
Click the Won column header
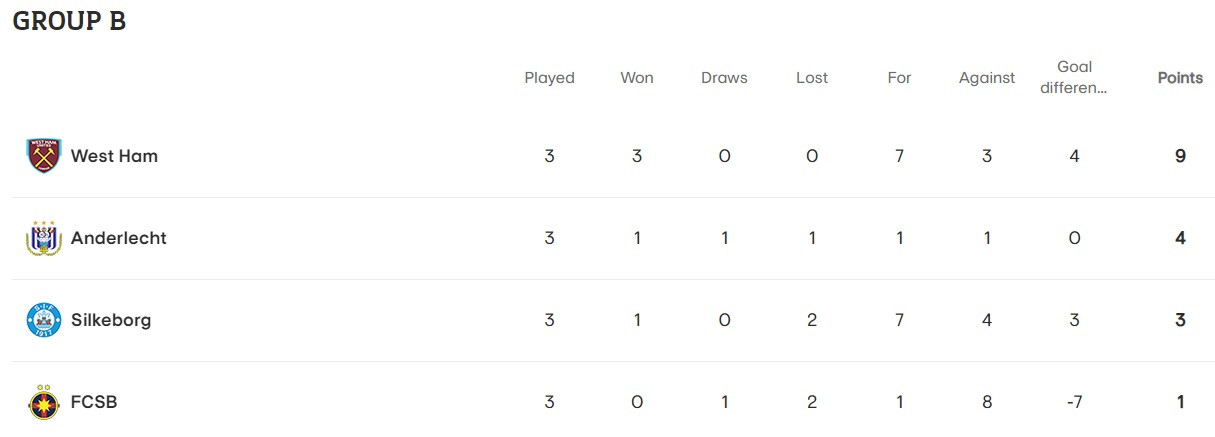click(637, 78)
